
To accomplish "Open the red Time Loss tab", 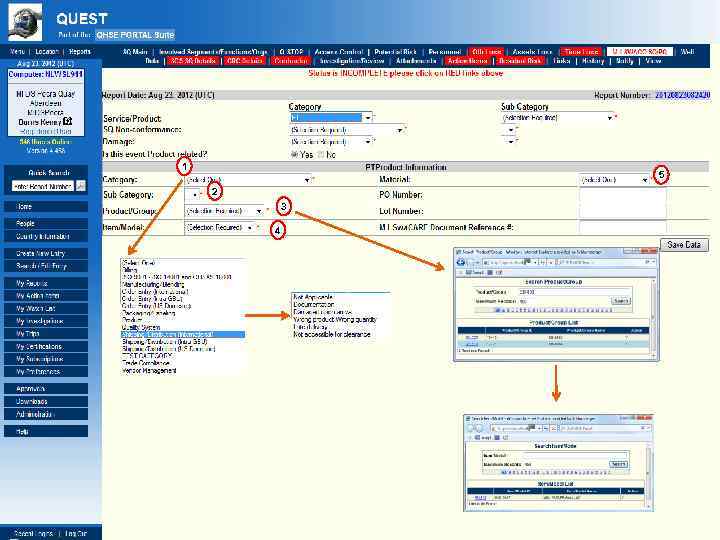I will coord(581,52).
